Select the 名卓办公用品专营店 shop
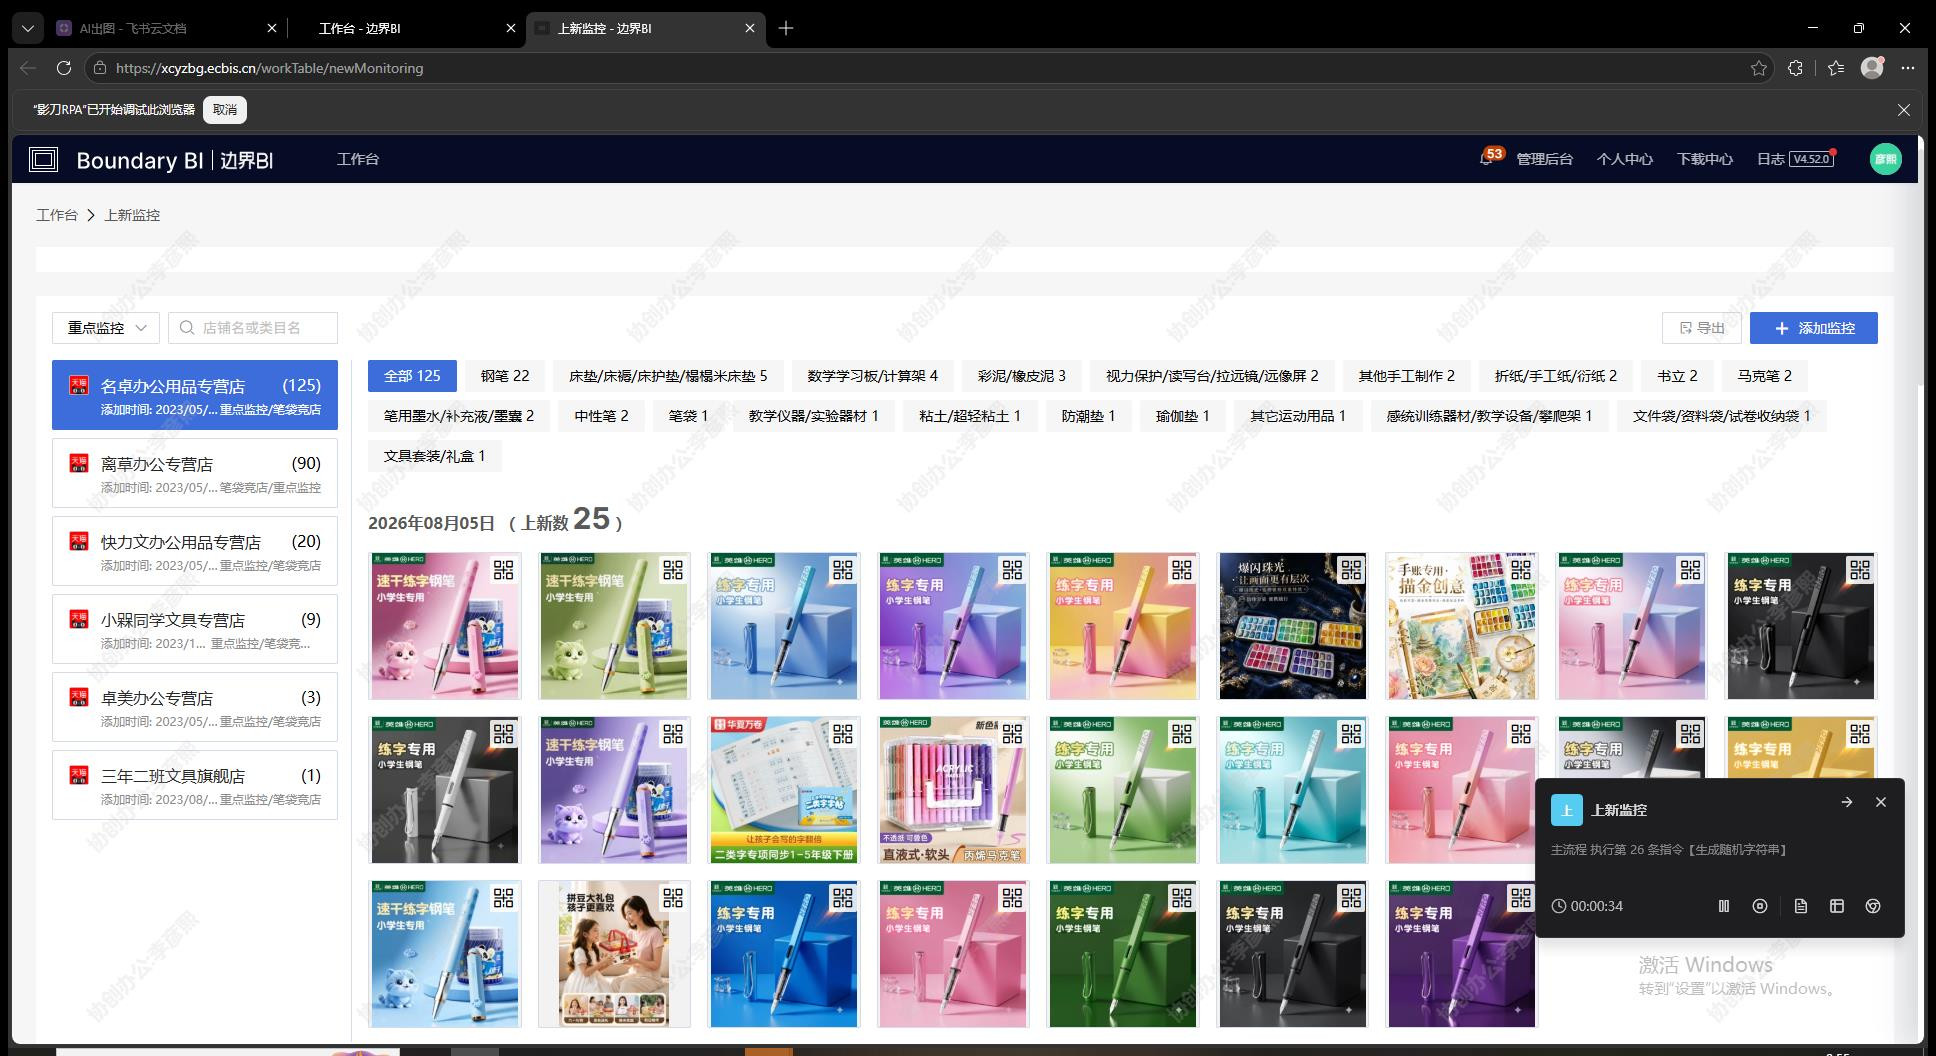Image resolution: width=1936 pixels, height=1056 pixels. [x=195, y=395]
